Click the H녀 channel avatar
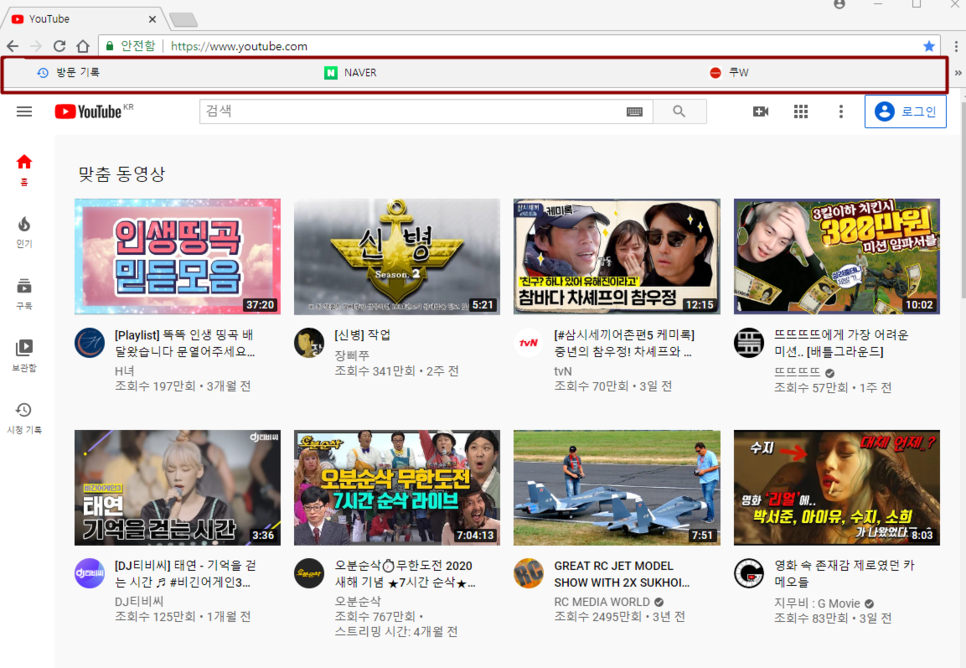966x668 pixels. (89, 343)
